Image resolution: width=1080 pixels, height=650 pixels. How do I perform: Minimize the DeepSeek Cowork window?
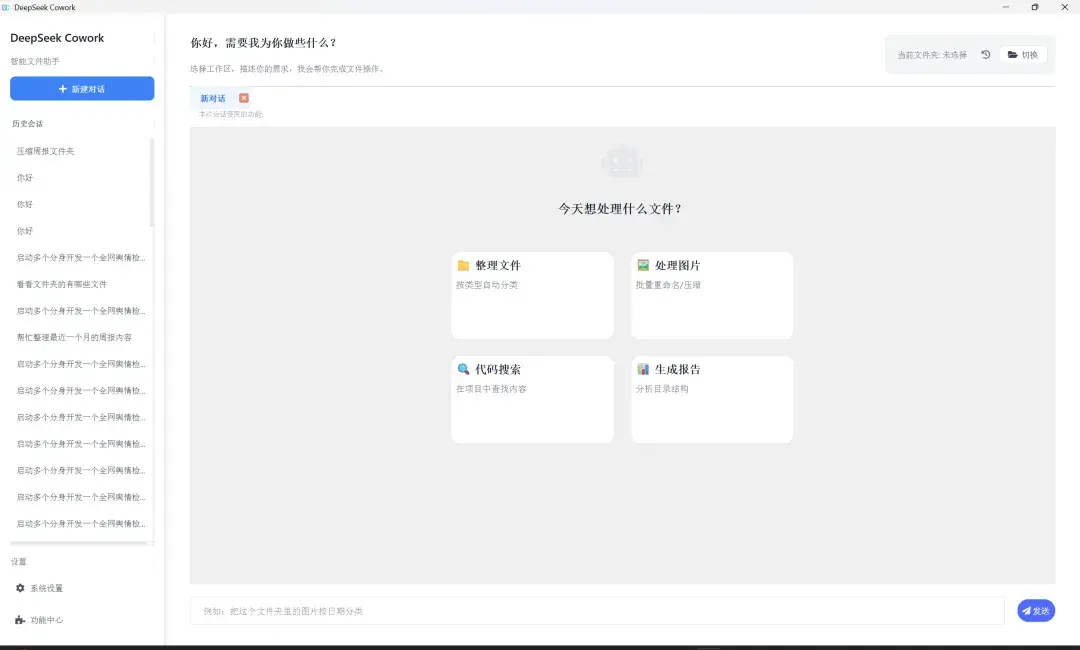(1006, 7)
